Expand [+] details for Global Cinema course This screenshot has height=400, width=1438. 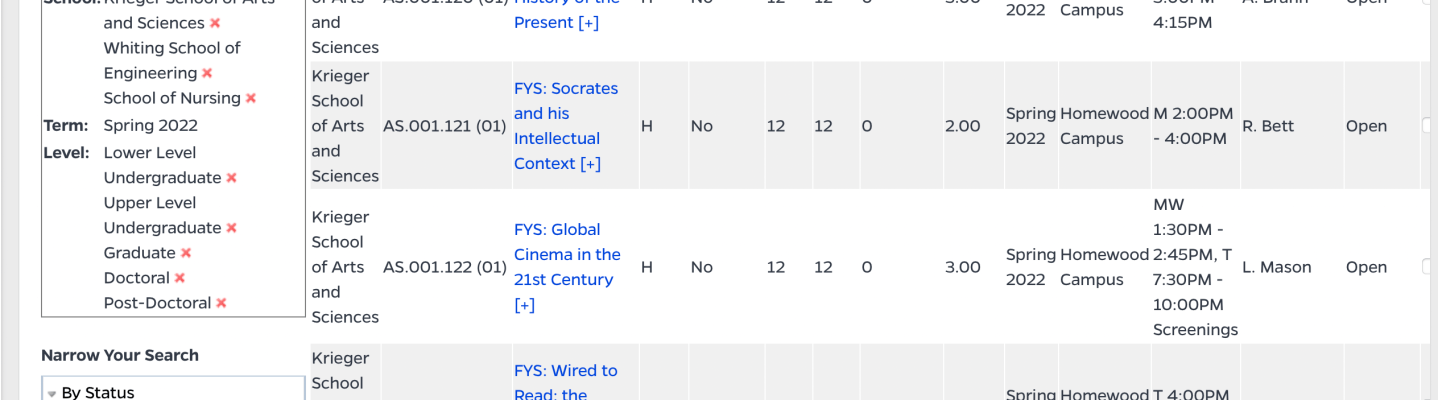click(x=524, y=305)
